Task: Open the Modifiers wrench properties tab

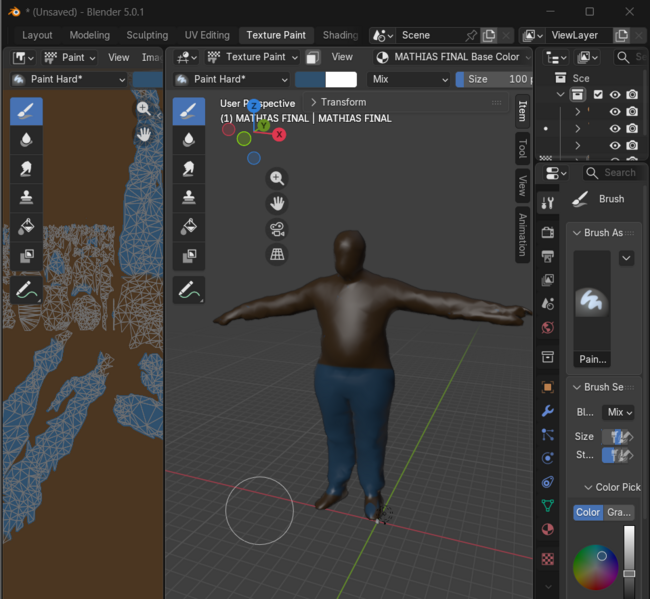Action: [547, 410]
